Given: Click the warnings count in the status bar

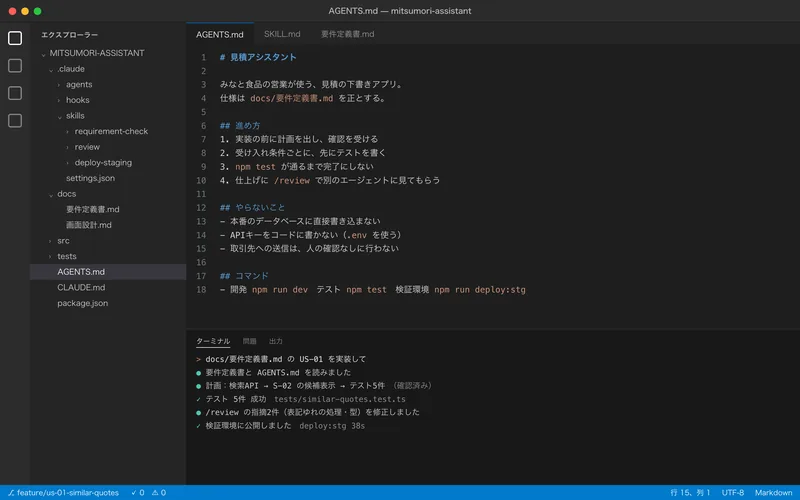Looking at the screenshot, I should (159, 493).
